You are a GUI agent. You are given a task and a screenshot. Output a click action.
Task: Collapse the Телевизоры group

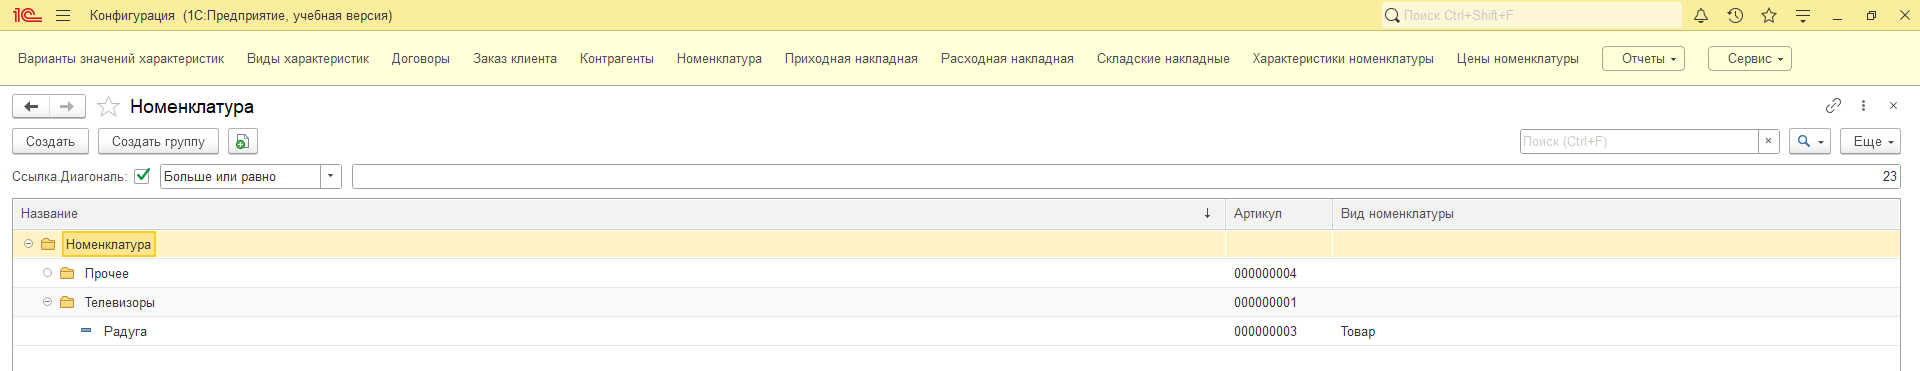pyautogui.click(x=47, y=302)
